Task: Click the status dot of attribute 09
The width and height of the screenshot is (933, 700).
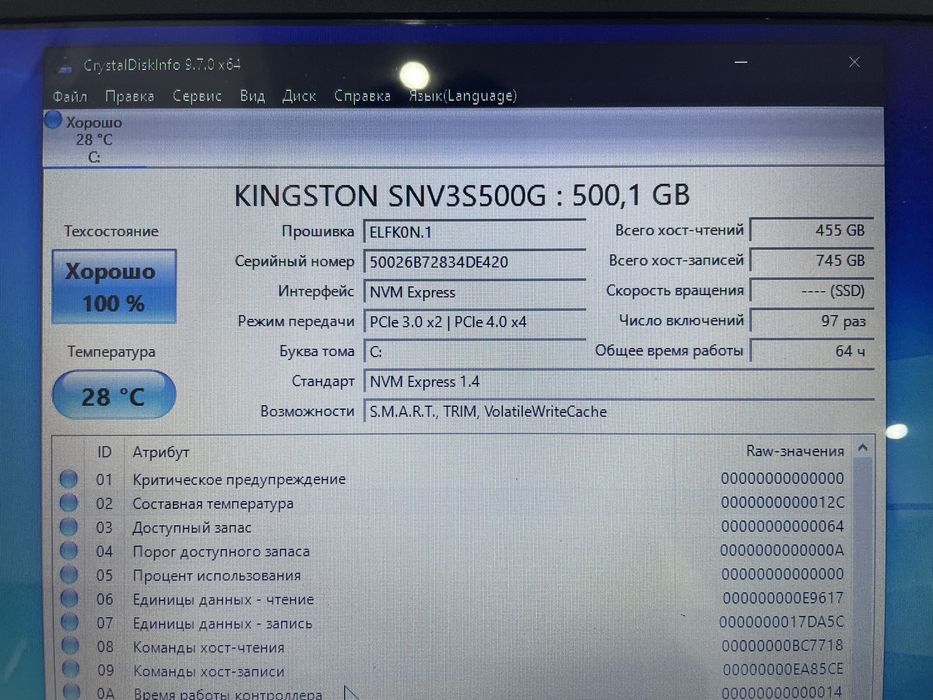Action: (x=71, y=670)
